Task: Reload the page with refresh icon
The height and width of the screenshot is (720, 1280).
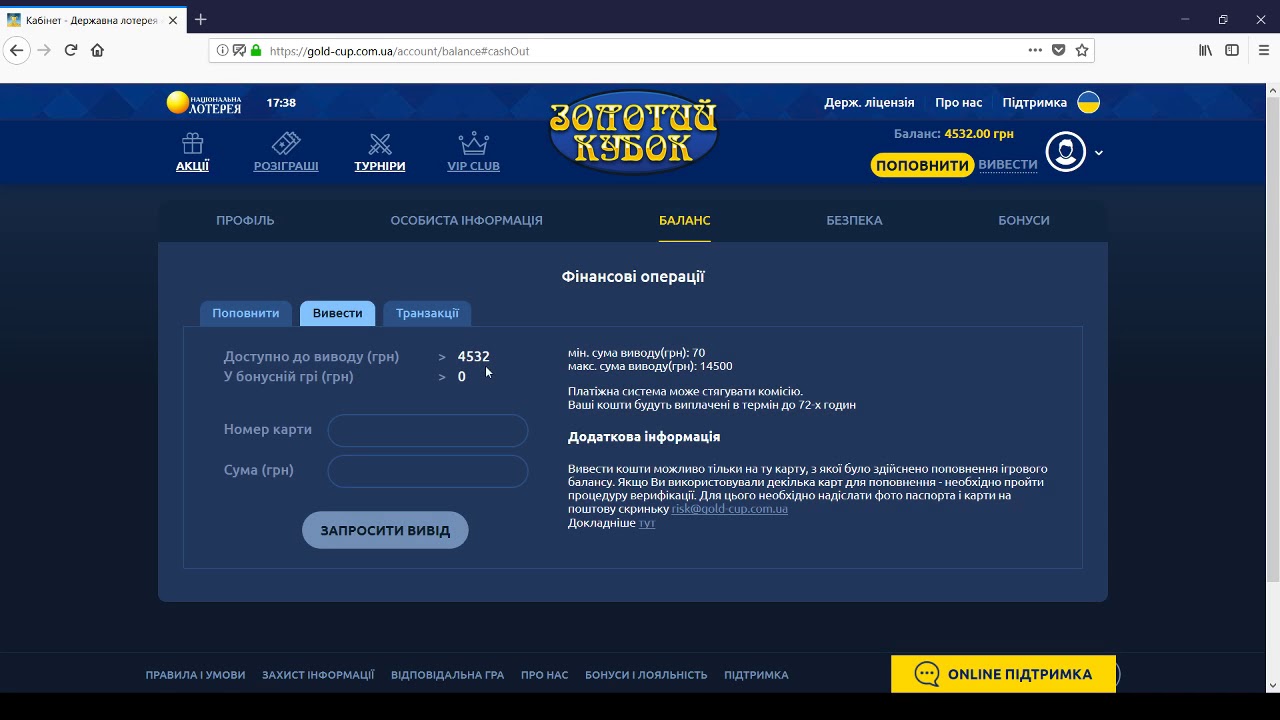Action: tap(71, 50)
